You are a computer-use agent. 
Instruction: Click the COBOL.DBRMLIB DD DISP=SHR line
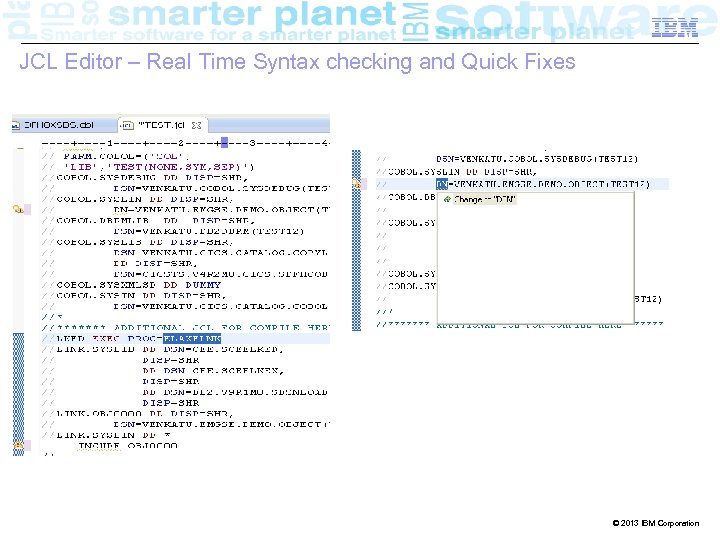146,221
